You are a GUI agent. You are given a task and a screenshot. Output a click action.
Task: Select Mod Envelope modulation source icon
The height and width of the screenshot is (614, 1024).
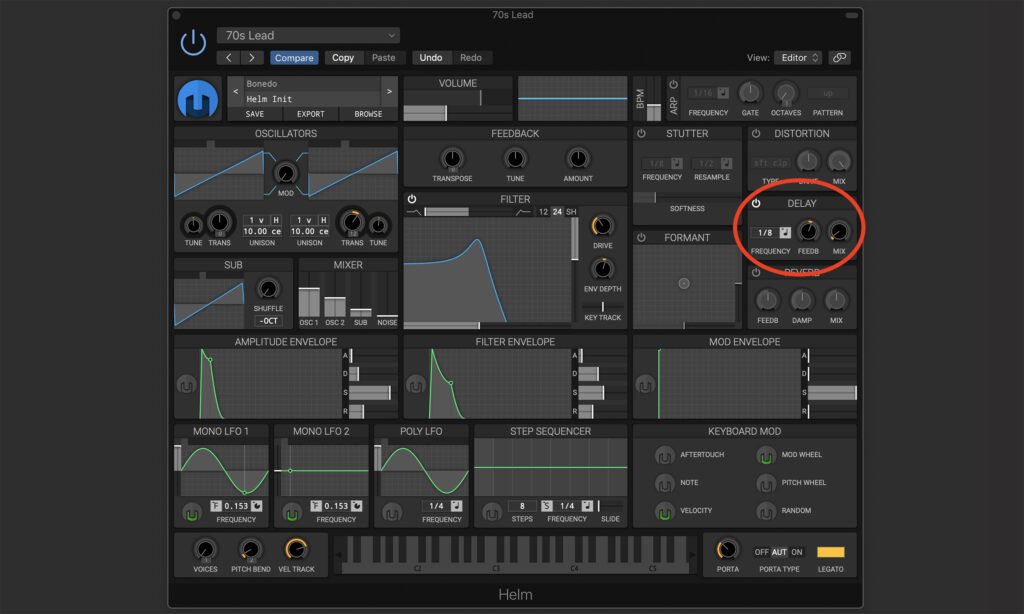point(645,385)
